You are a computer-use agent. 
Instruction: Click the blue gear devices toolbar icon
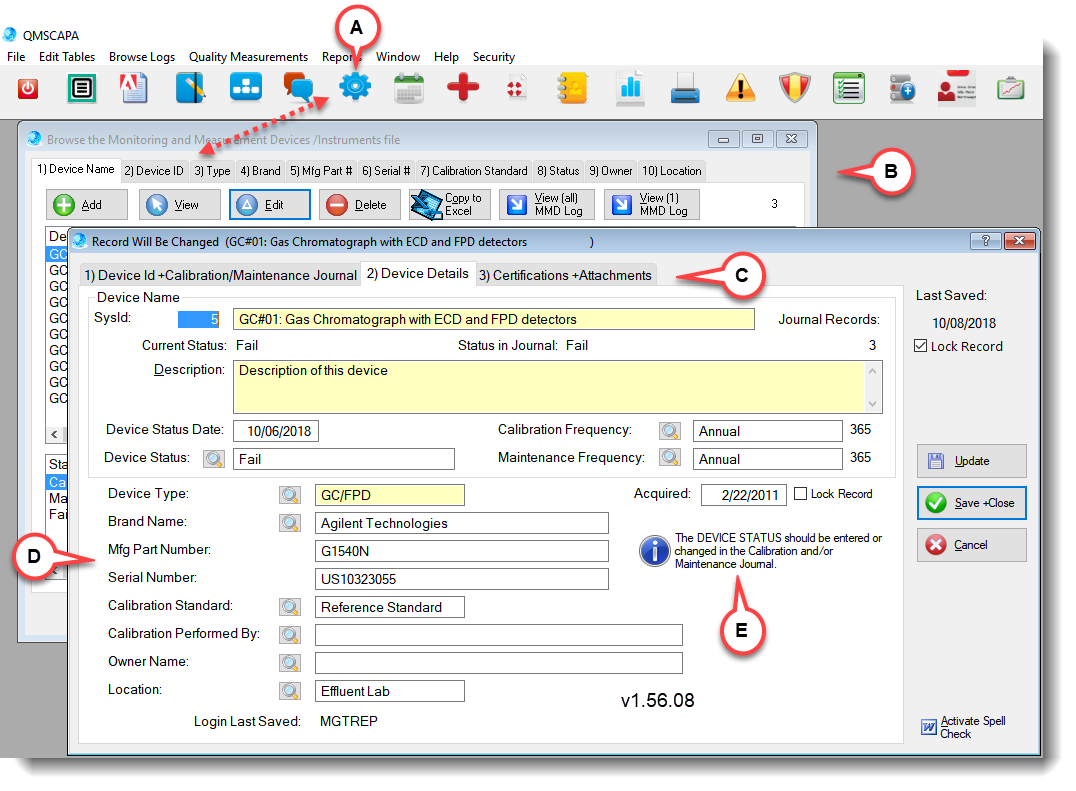[355, 88]
